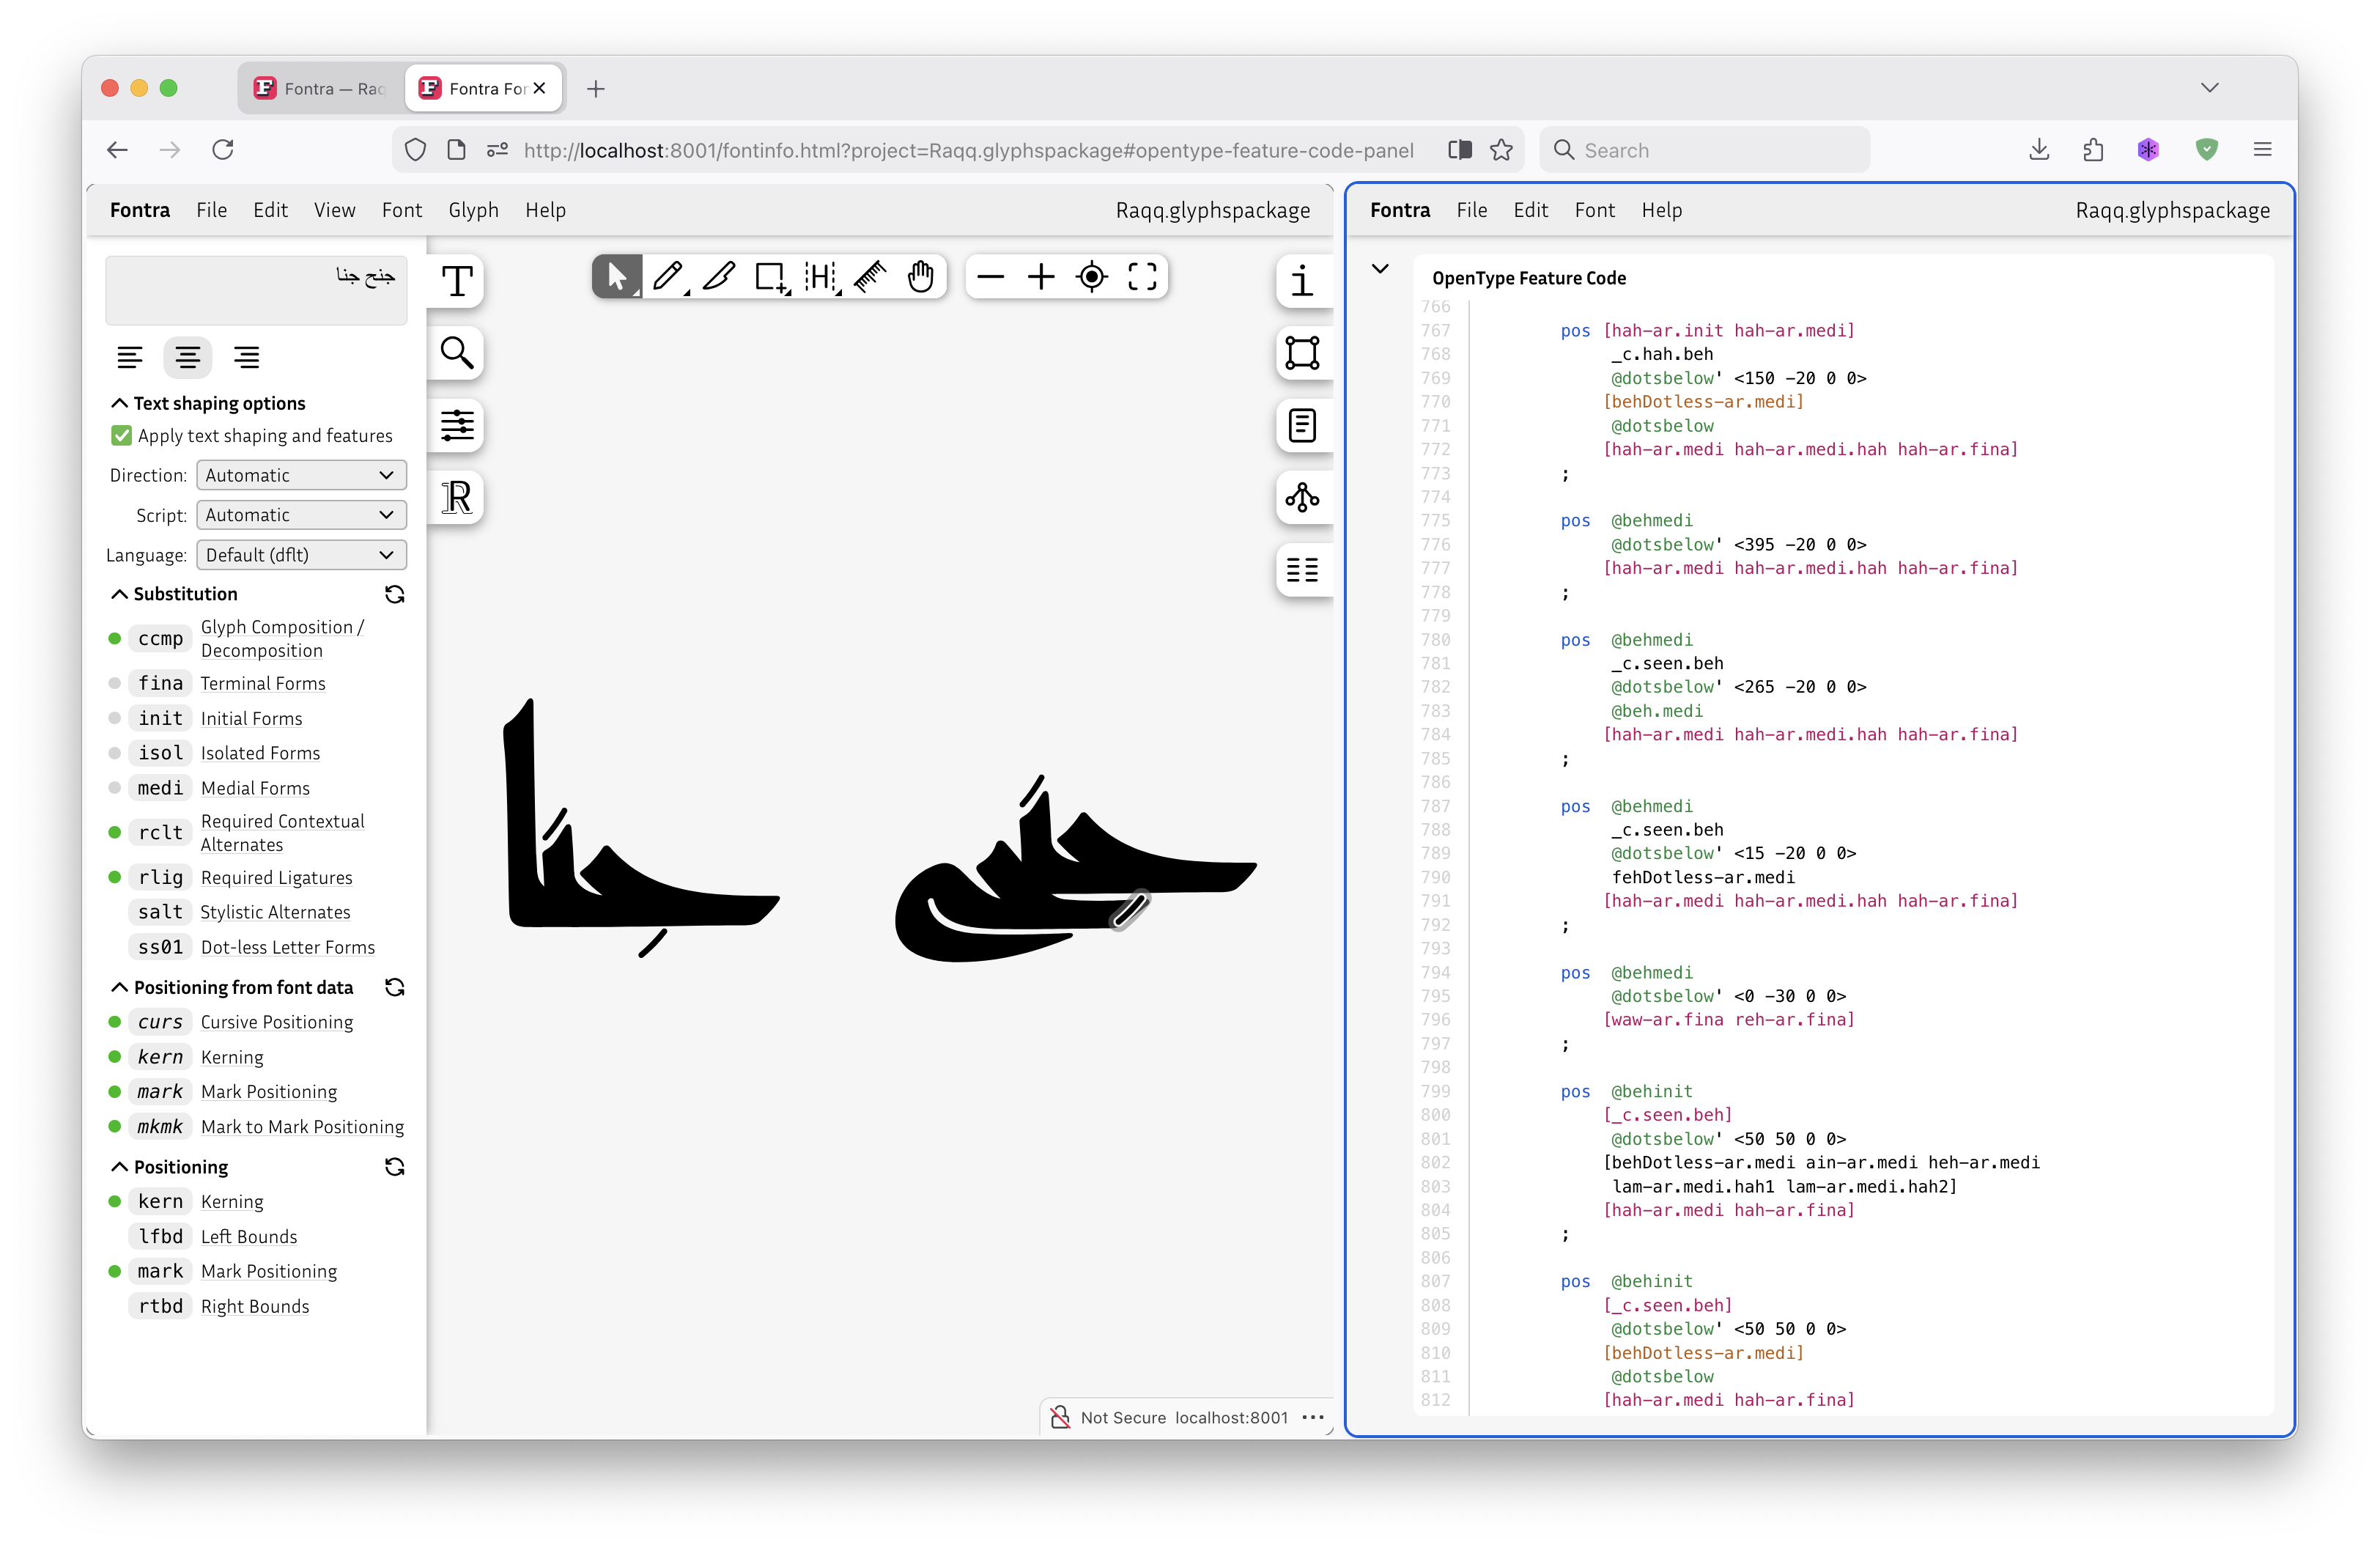
Task: Zoom to fit with target icon
Action: click(1092, 276)
